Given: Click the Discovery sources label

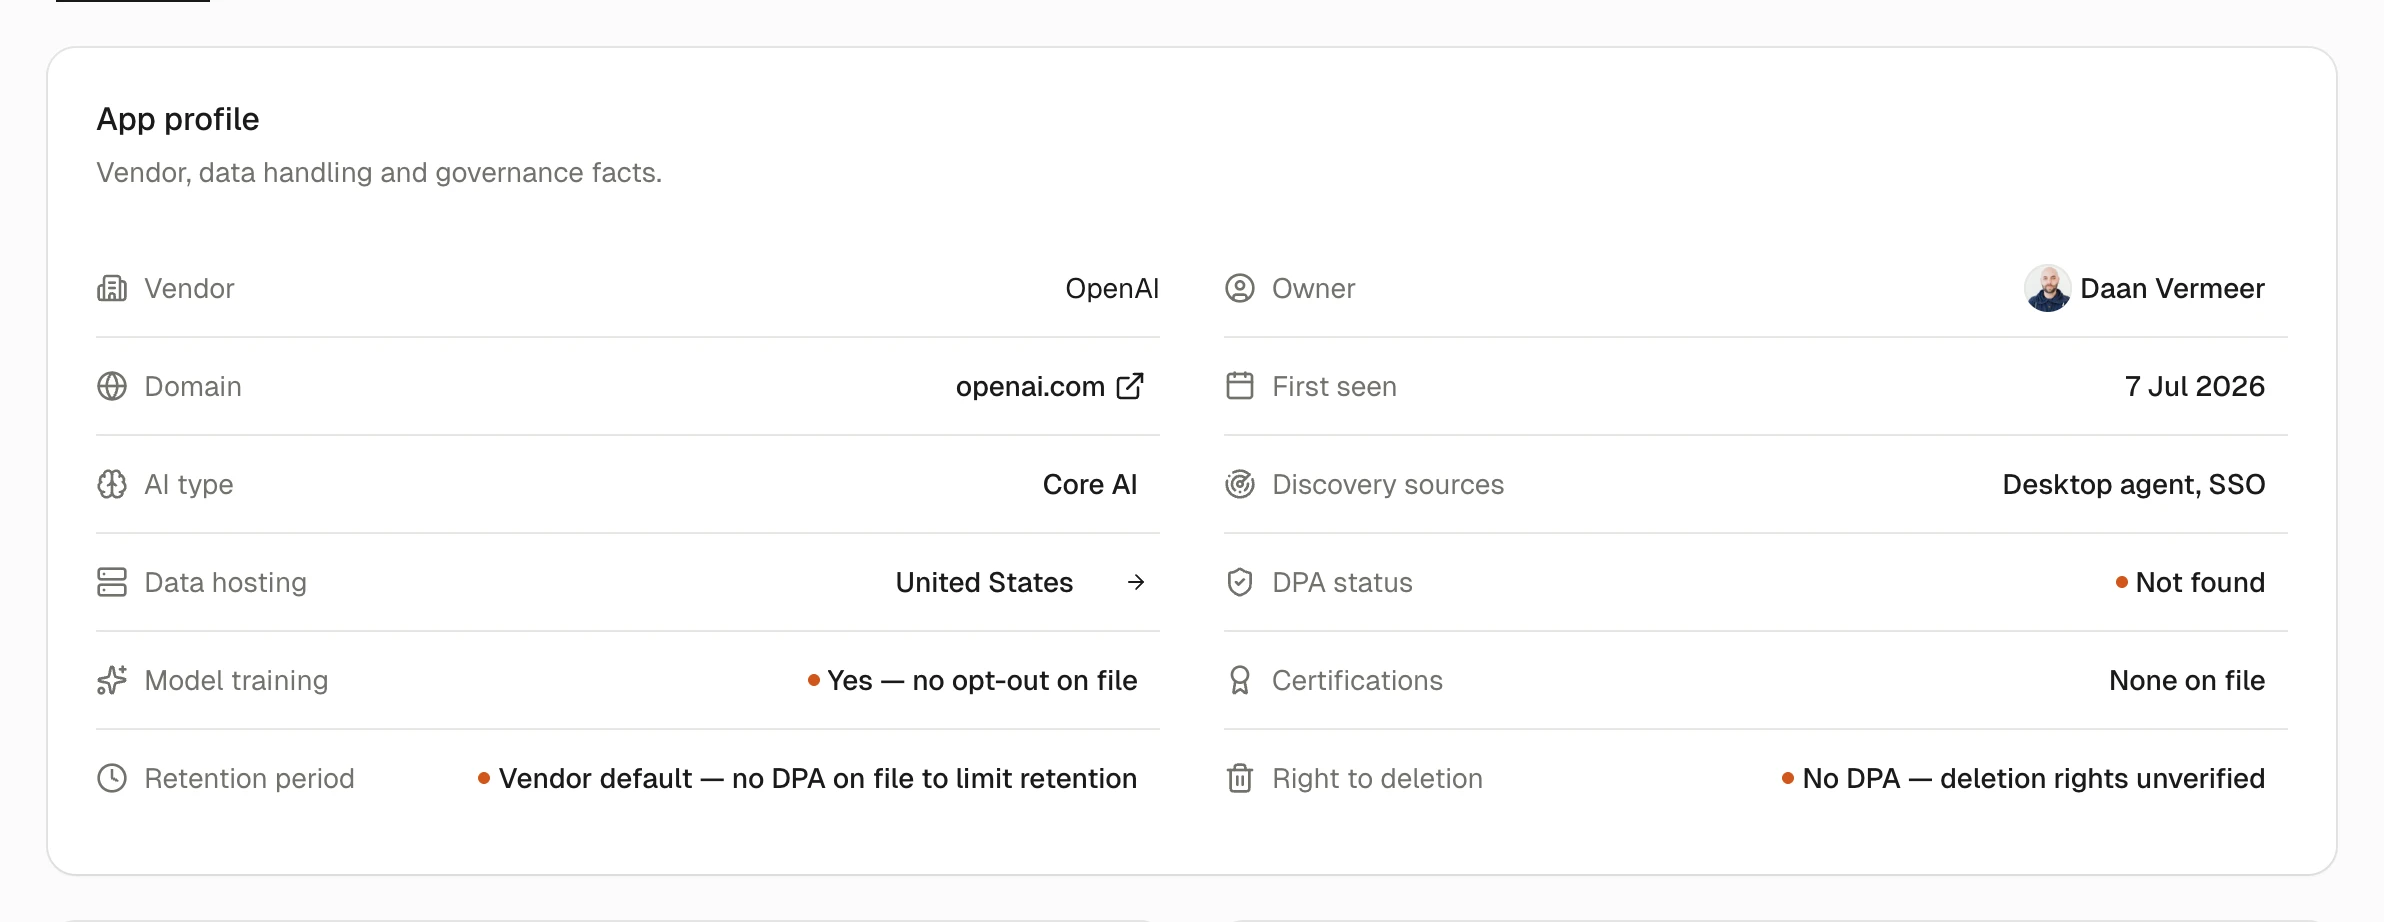Looking at the screenshot, I should (x=1388, y=485).
